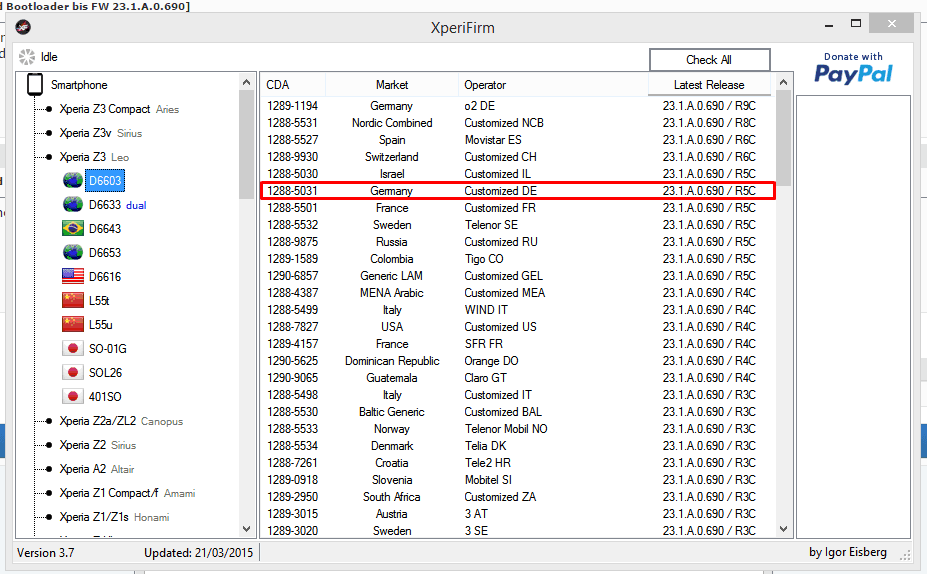
Task: Expand Xperia Z1 Compact/f Amami node
Action: [48, 493]
